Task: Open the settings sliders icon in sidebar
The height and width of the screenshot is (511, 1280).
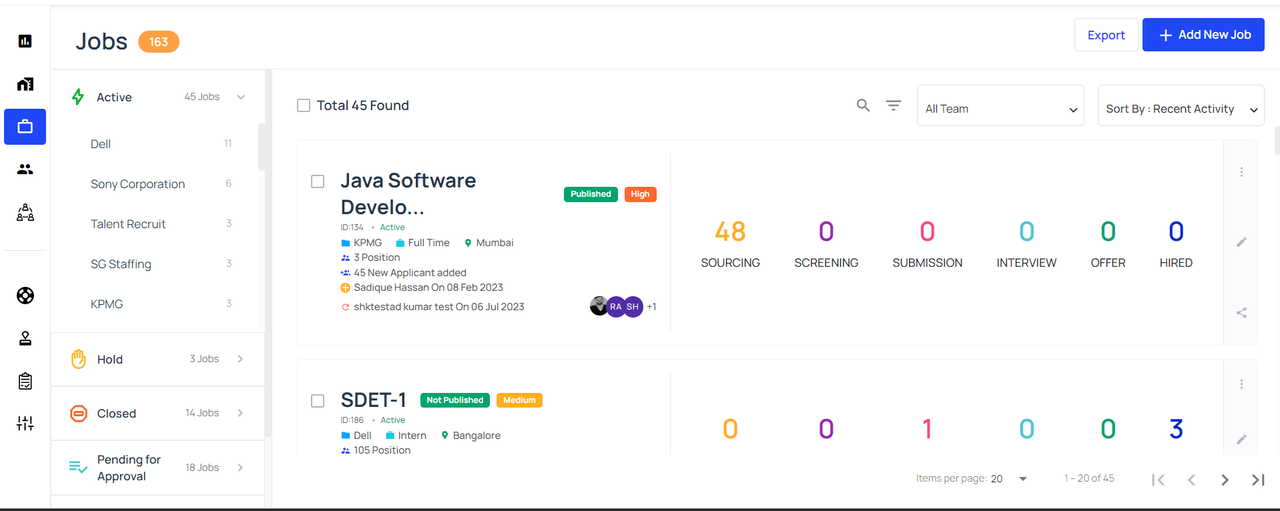Action: tap(25, 424)
